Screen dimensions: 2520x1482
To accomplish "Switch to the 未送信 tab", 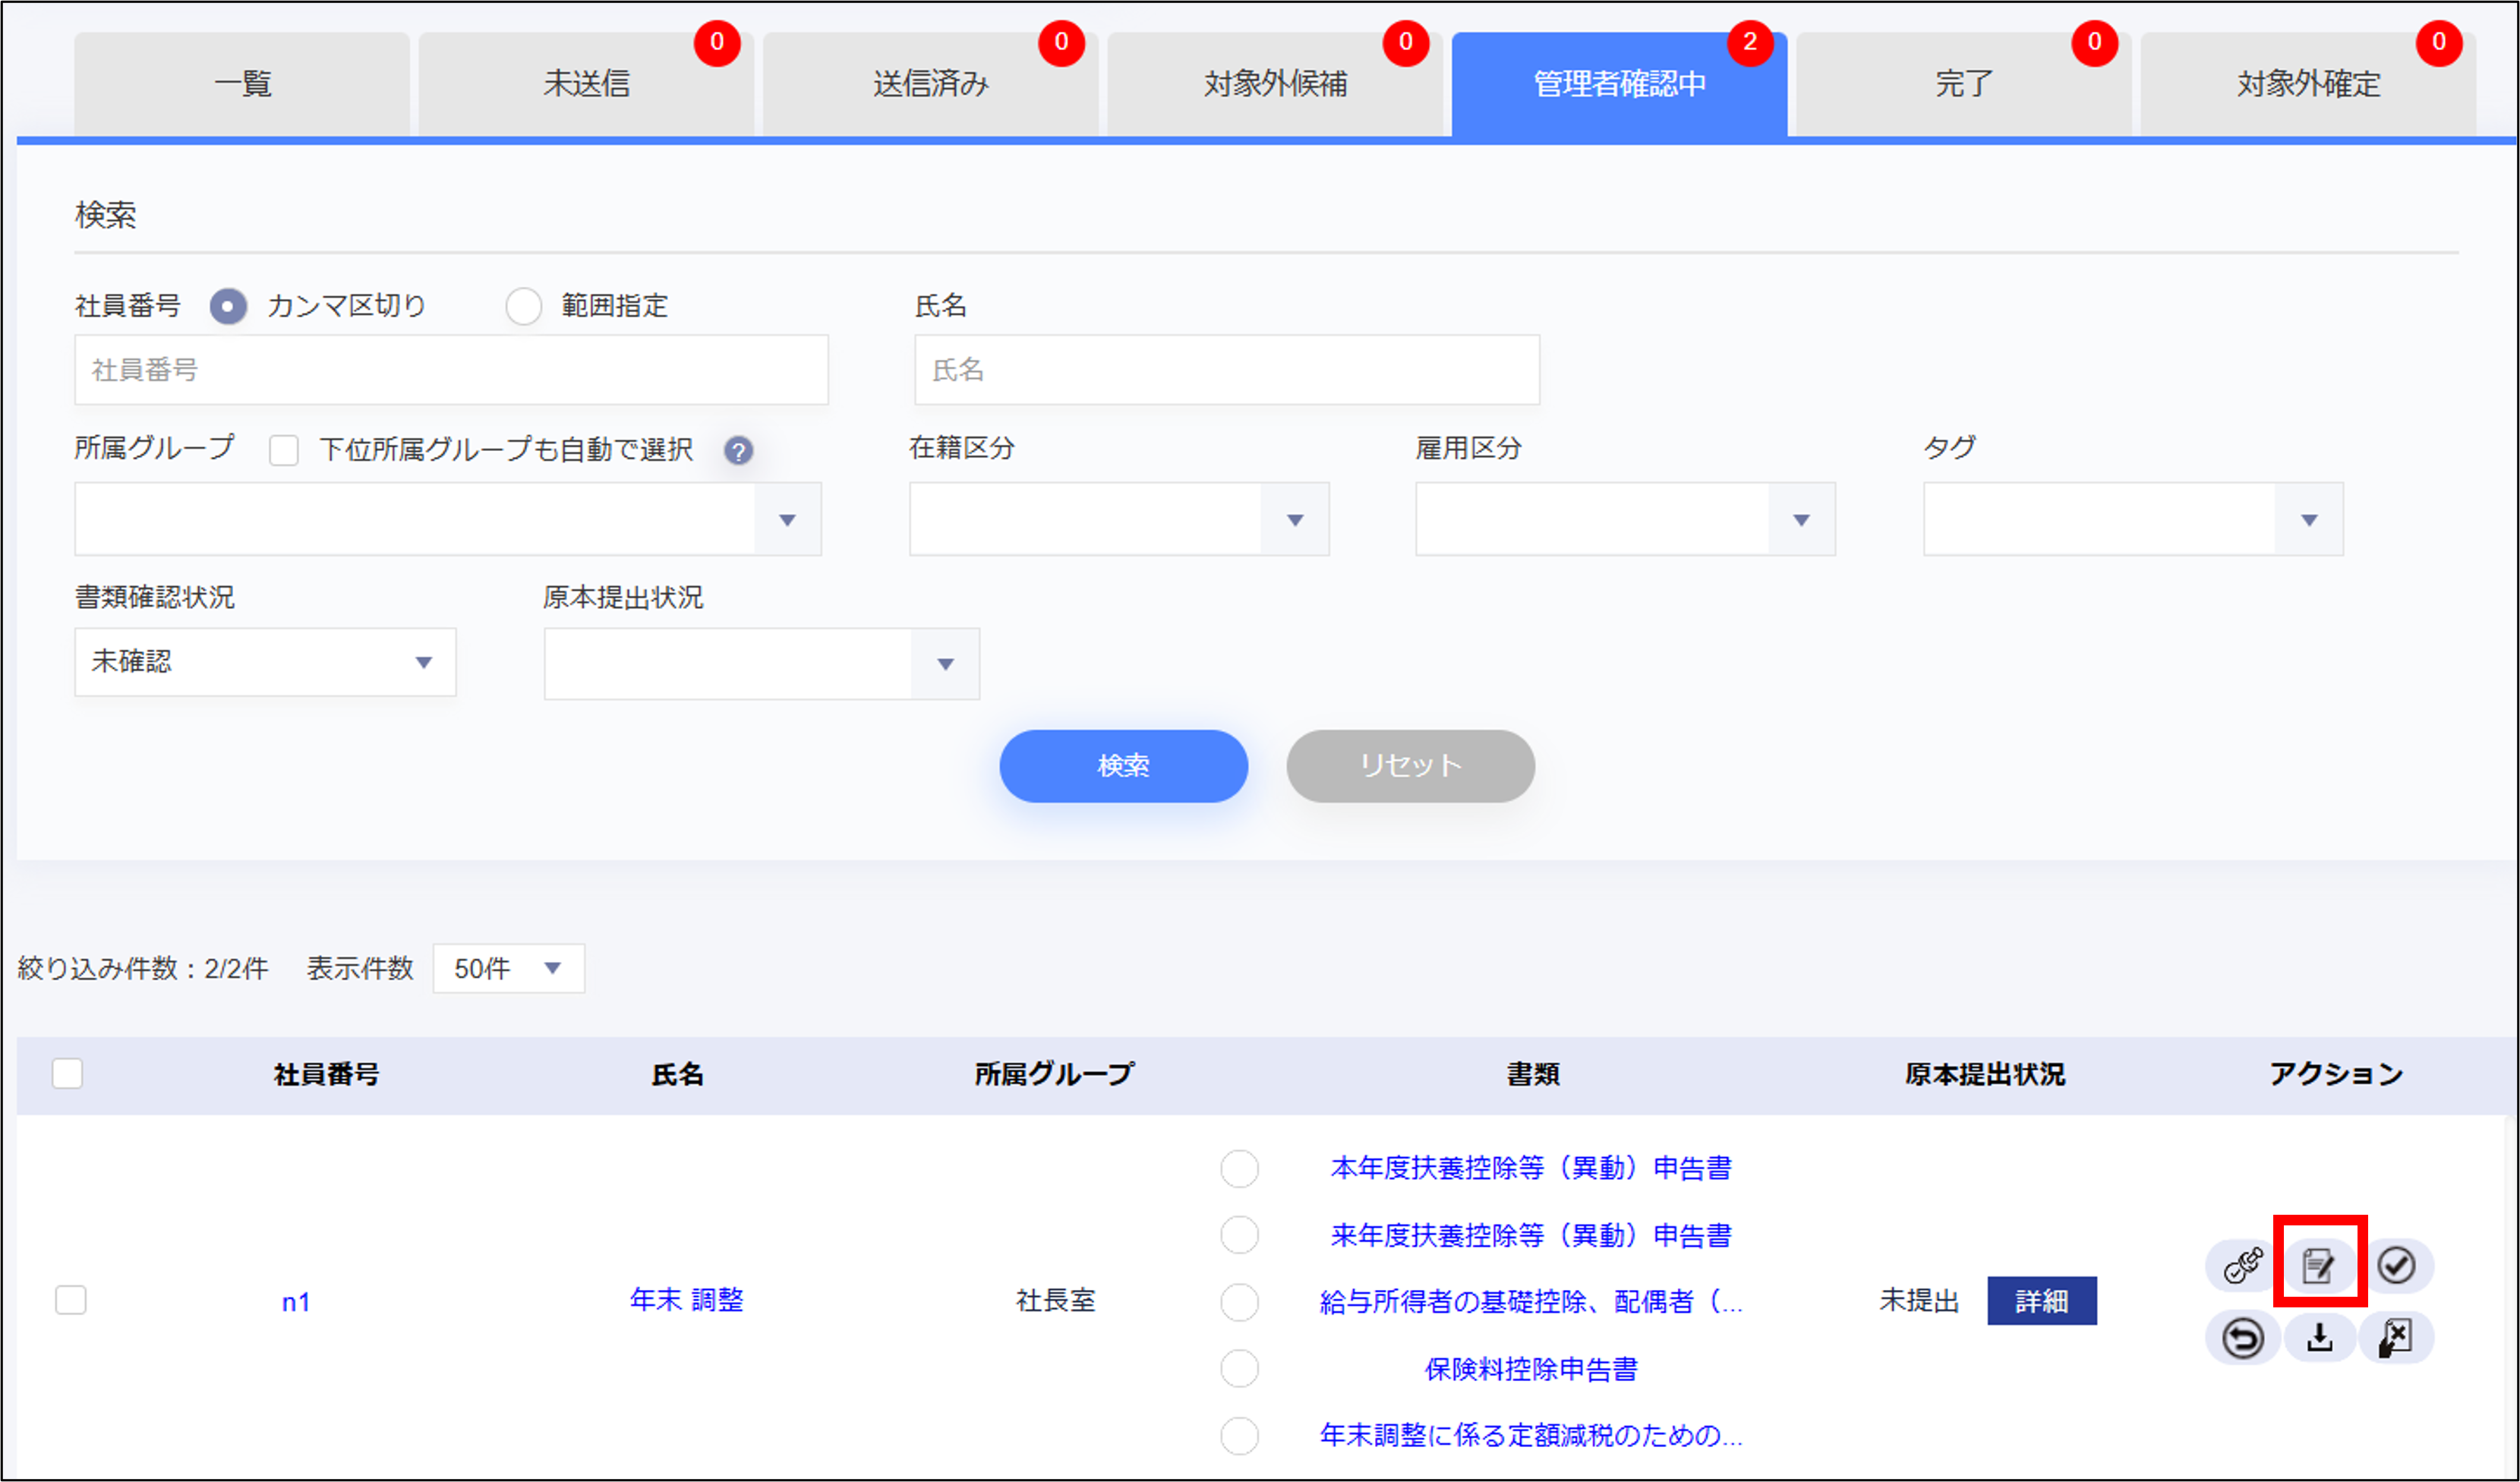I will 586,84.
